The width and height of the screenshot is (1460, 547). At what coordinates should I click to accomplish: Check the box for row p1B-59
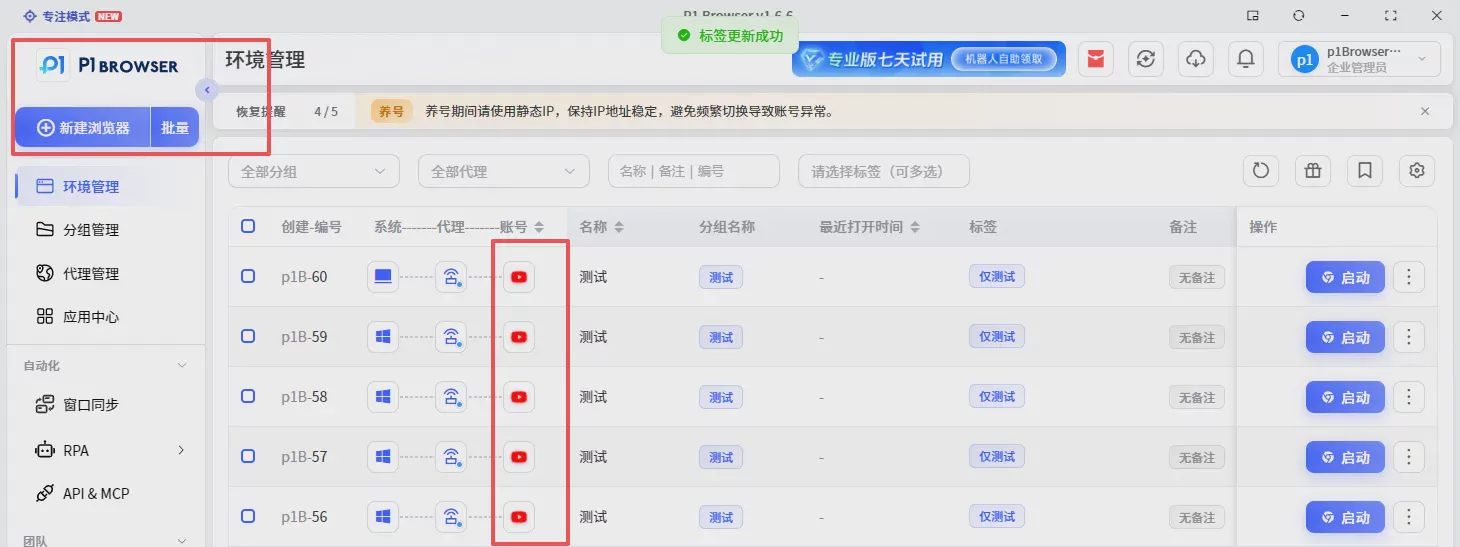pos(248,336)
